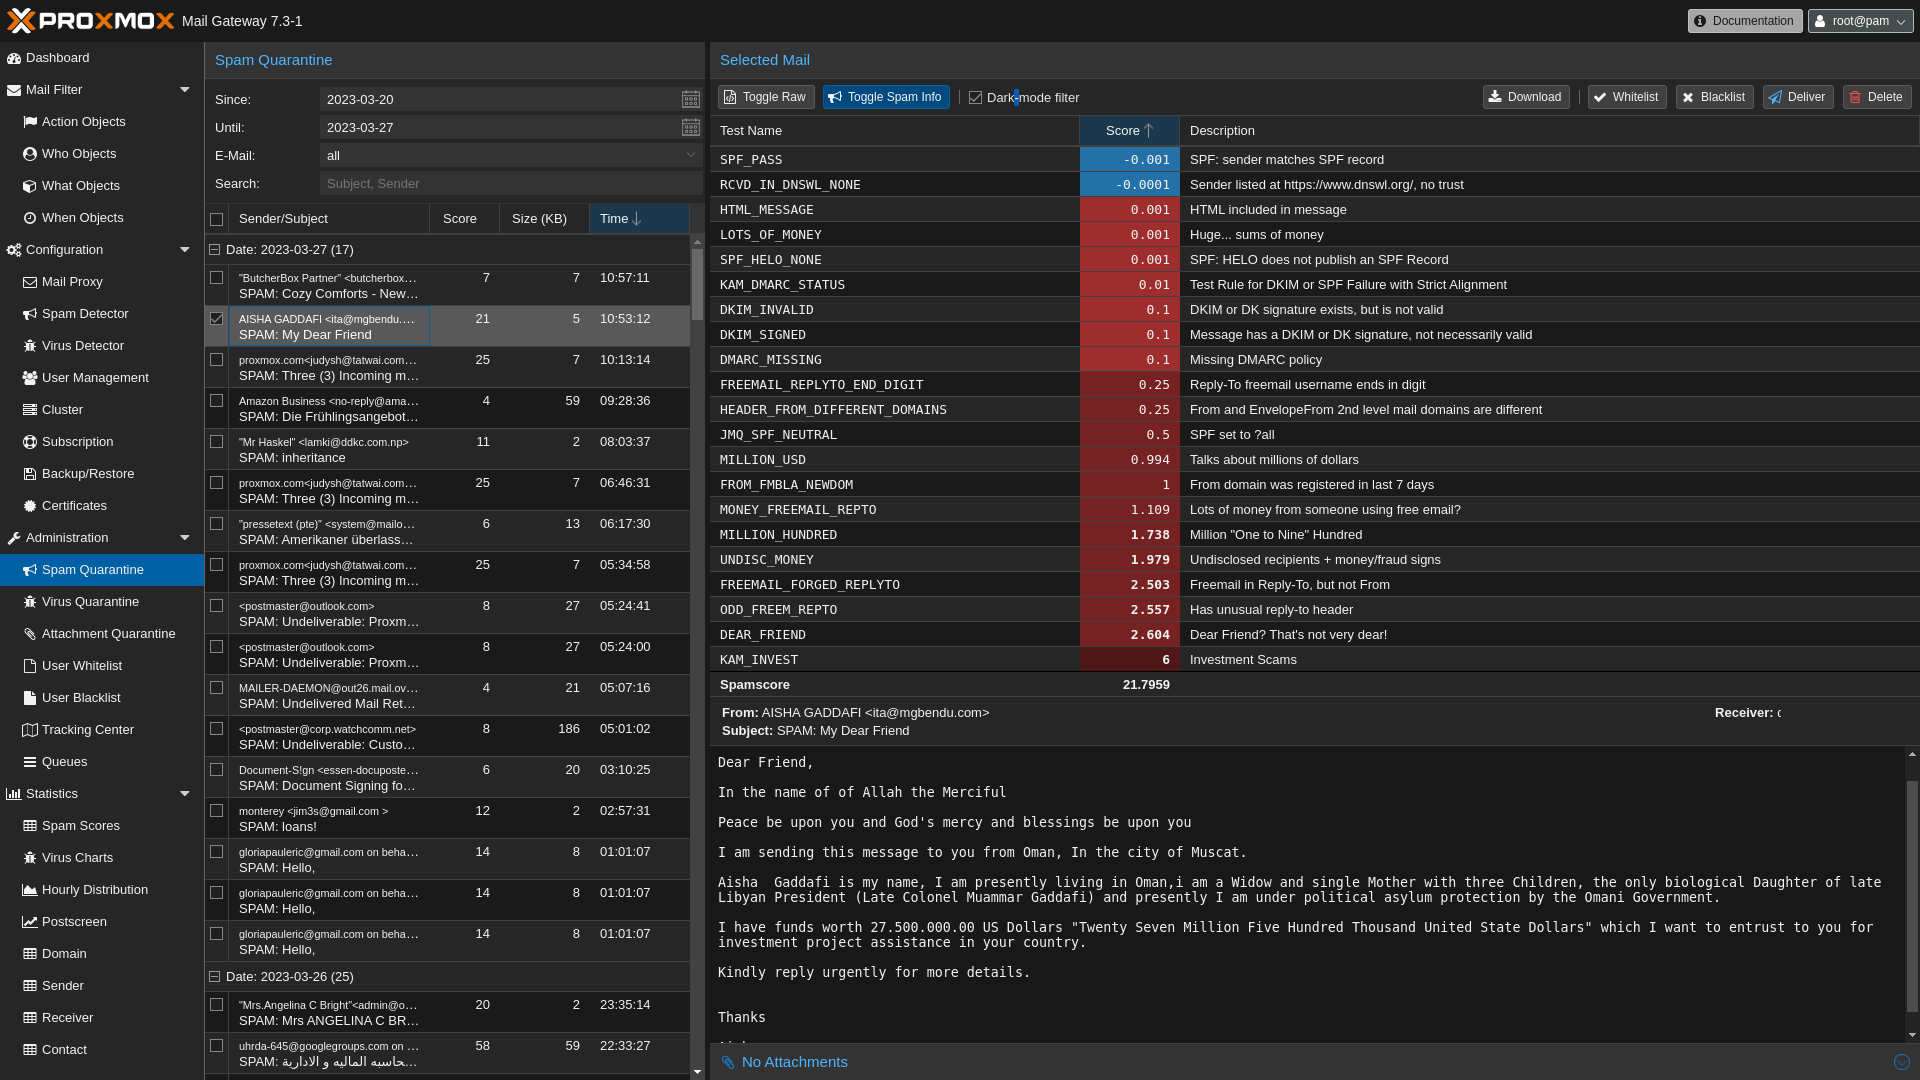
Task: Click the Deliver paper plane button
Action: point(1797,97)
